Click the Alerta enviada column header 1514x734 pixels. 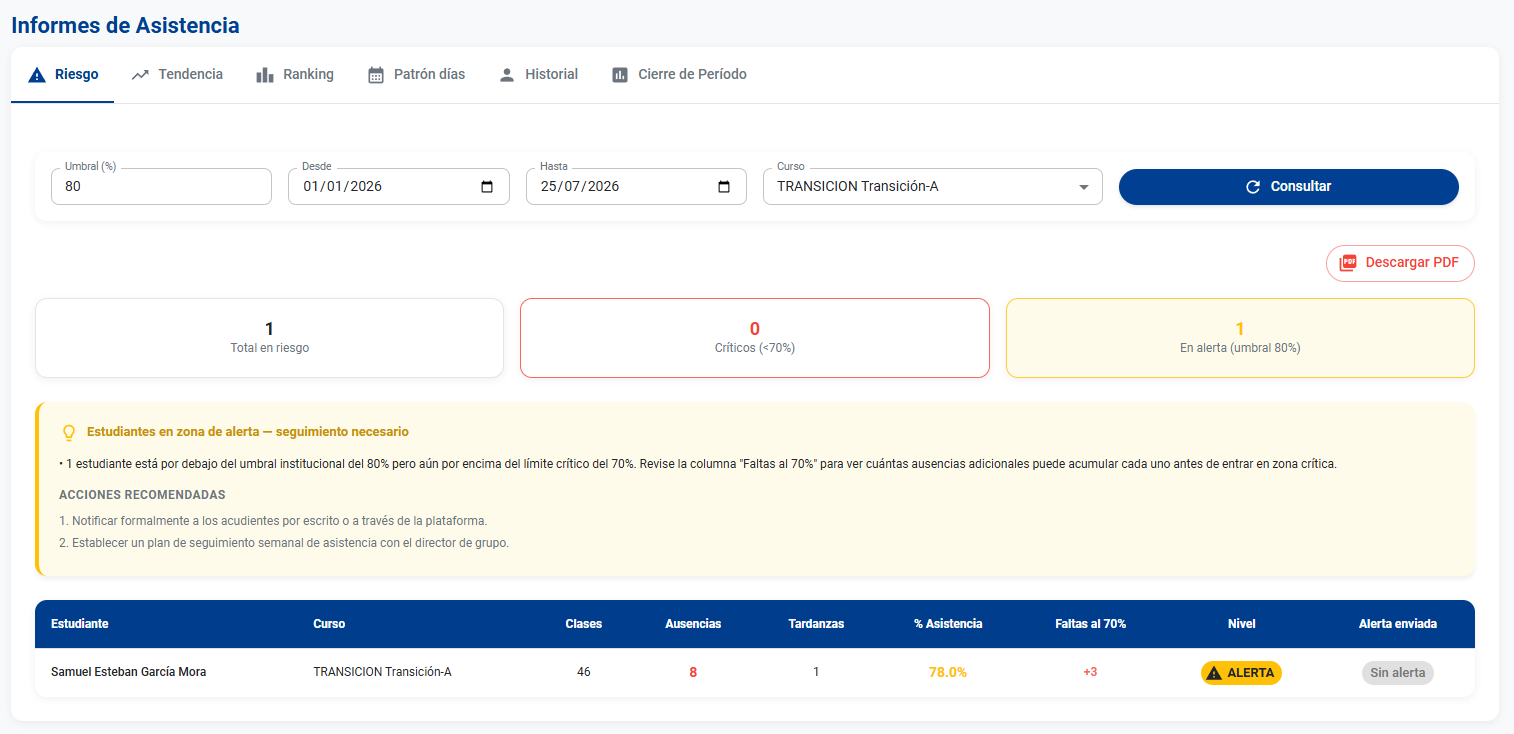pyautogui.click(x=1398, y=624)
